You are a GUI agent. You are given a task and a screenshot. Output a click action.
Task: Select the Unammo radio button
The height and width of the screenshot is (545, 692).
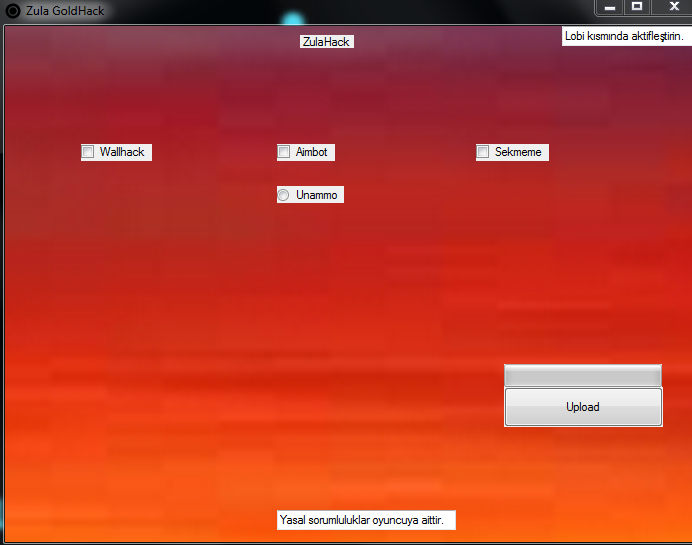(283, 195)
